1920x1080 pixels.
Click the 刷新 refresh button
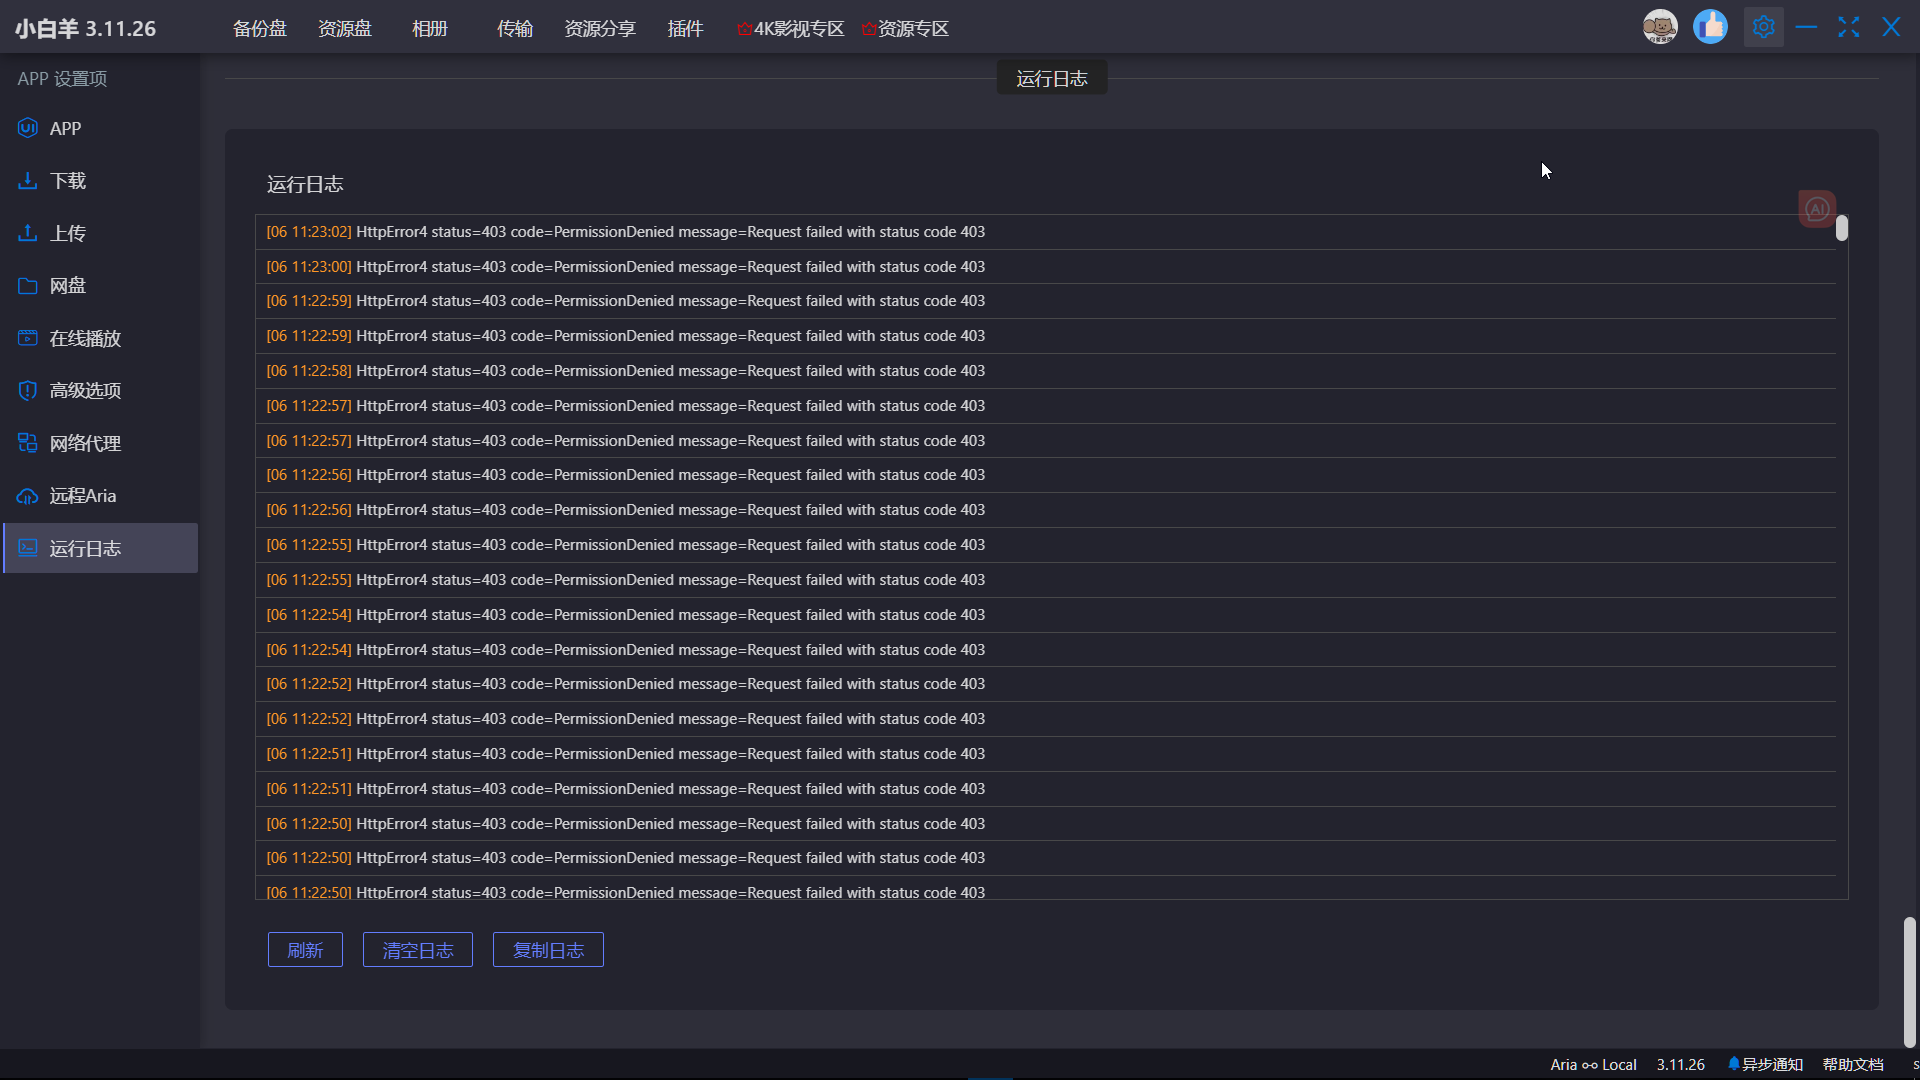(x=305, y=949)
